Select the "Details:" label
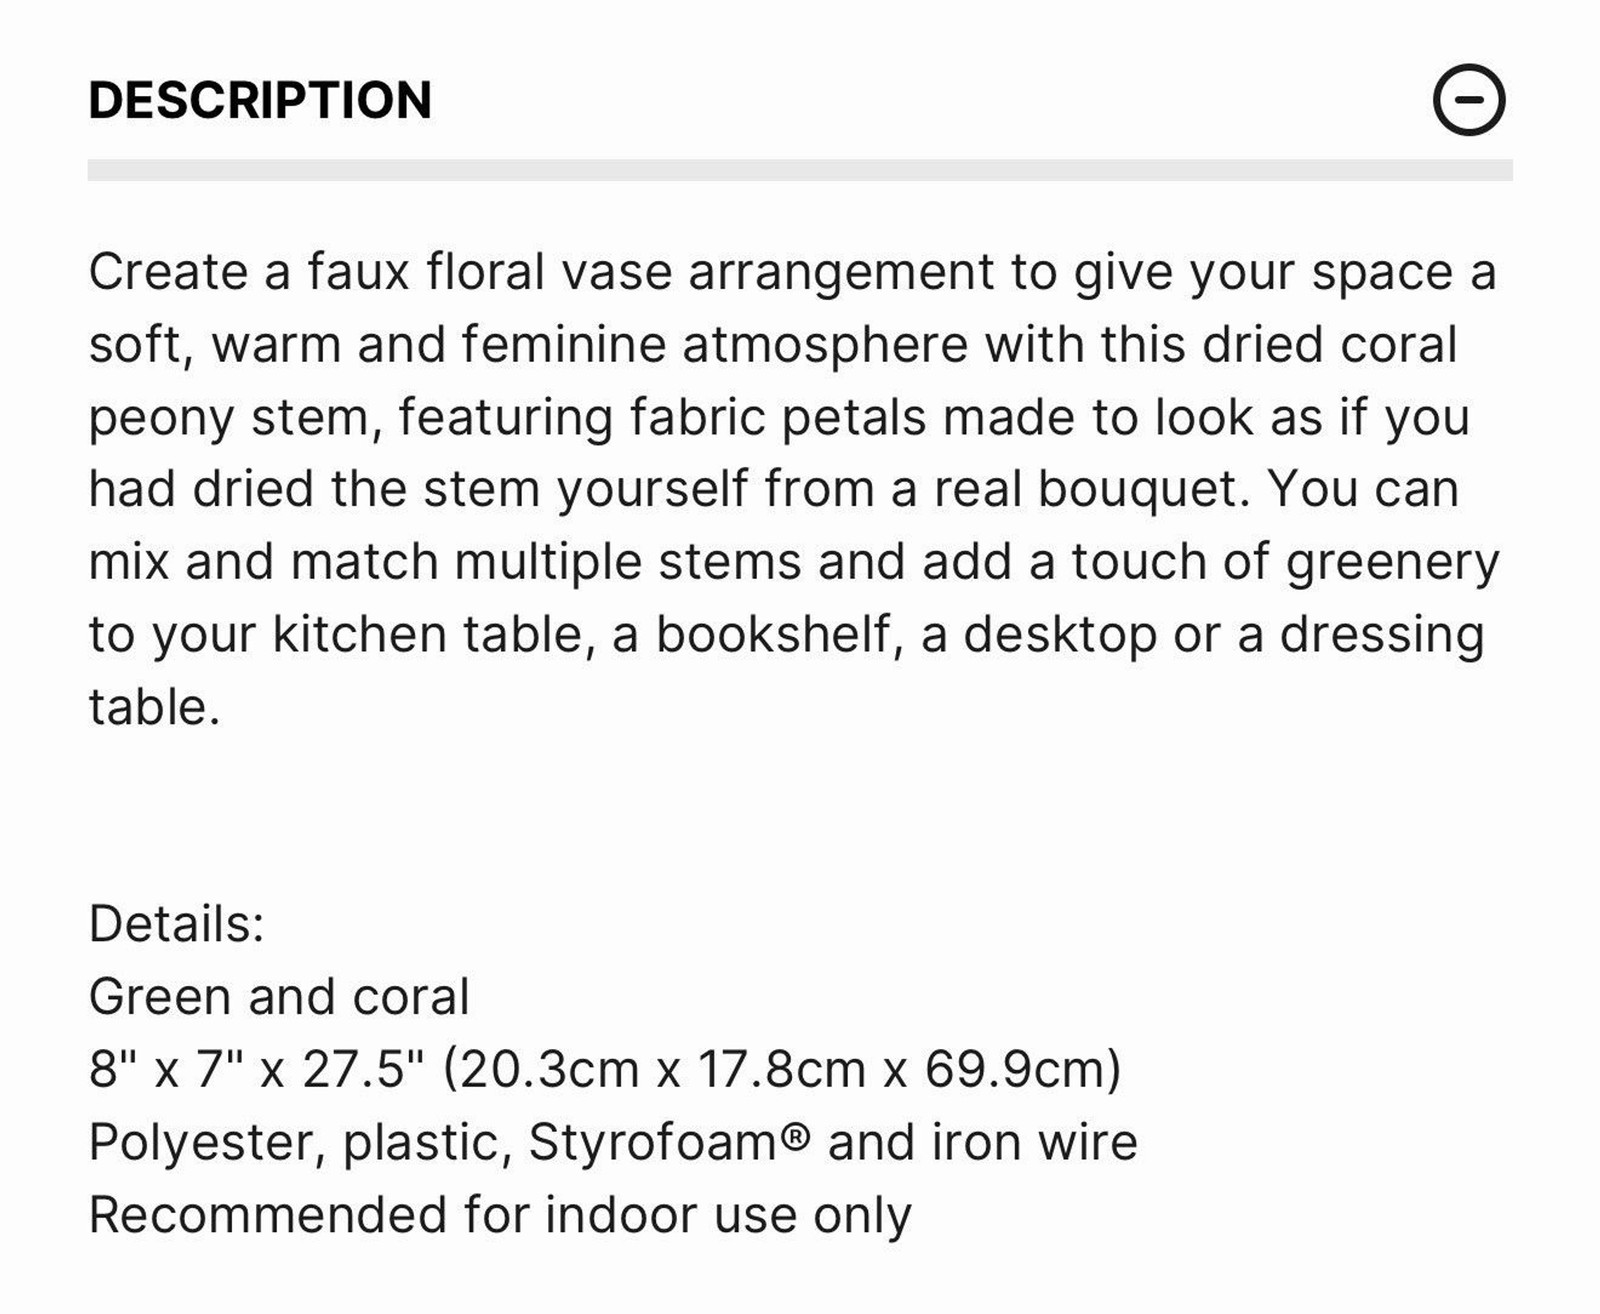The image size is (1600, 1314). point(176,923)
